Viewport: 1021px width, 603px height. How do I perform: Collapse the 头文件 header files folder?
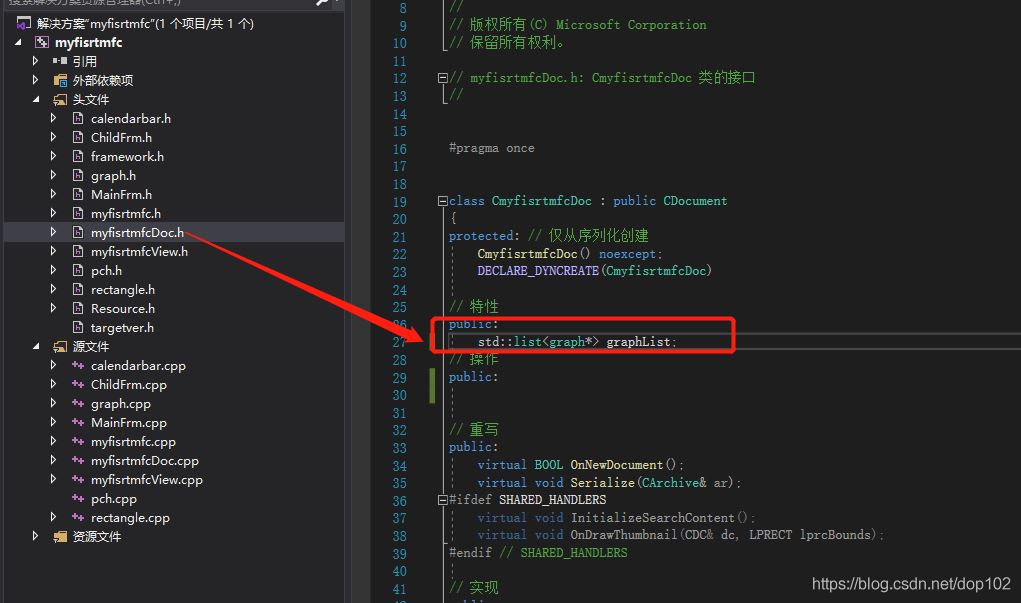(x=36, y=100)
